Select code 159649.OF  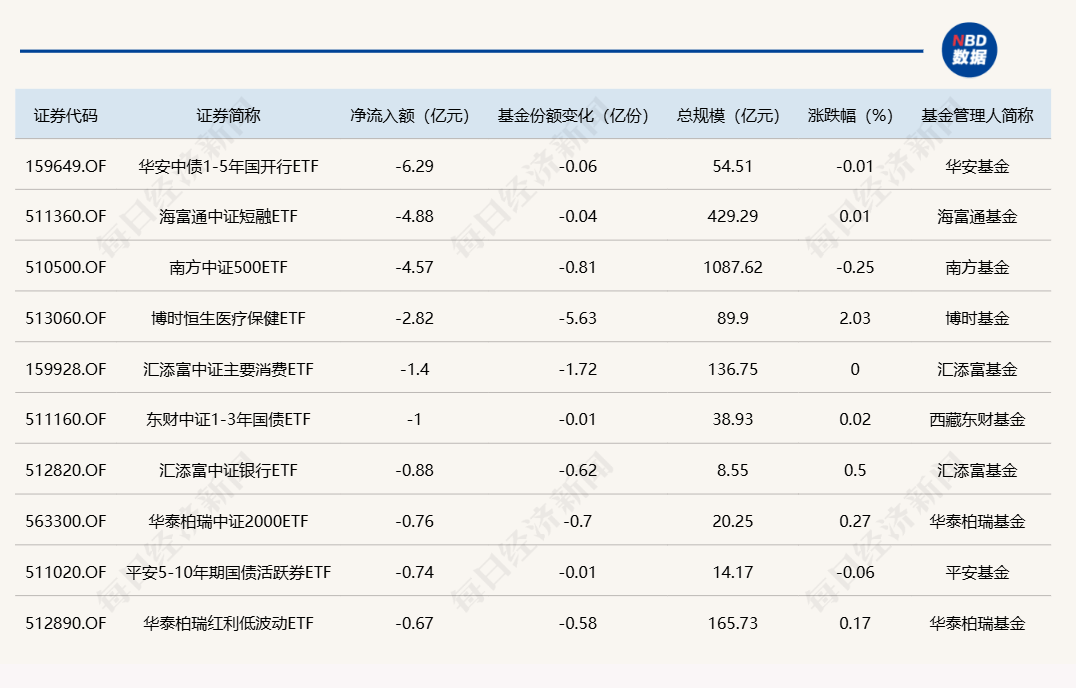(x=66, y=166)
